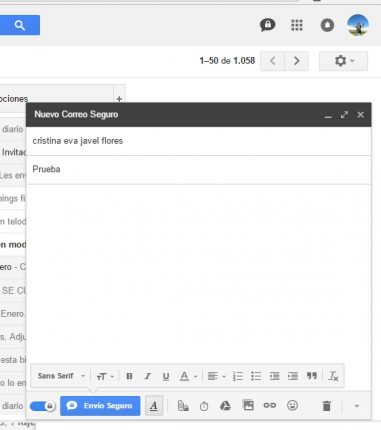Click the Prueba subject field
381x430 pixels.
(198, 169)
